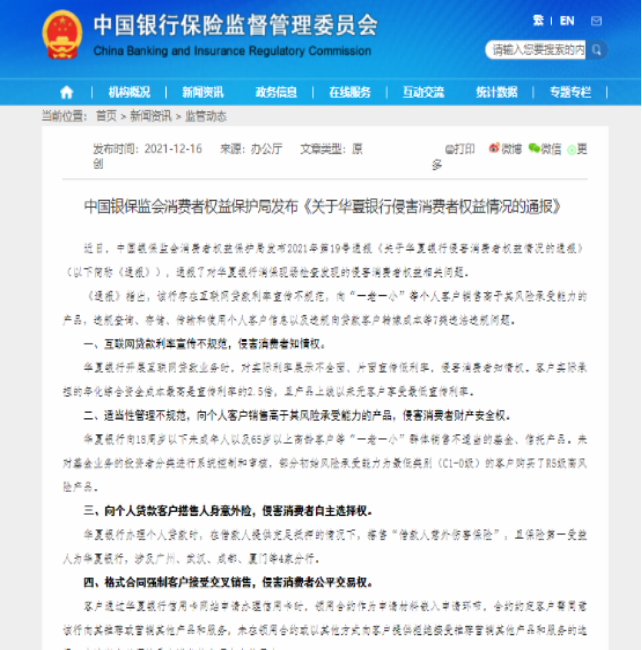Open 统计数据 navigation menu
The width and height of the screenshot is (642, 650).
coord(497,92)
